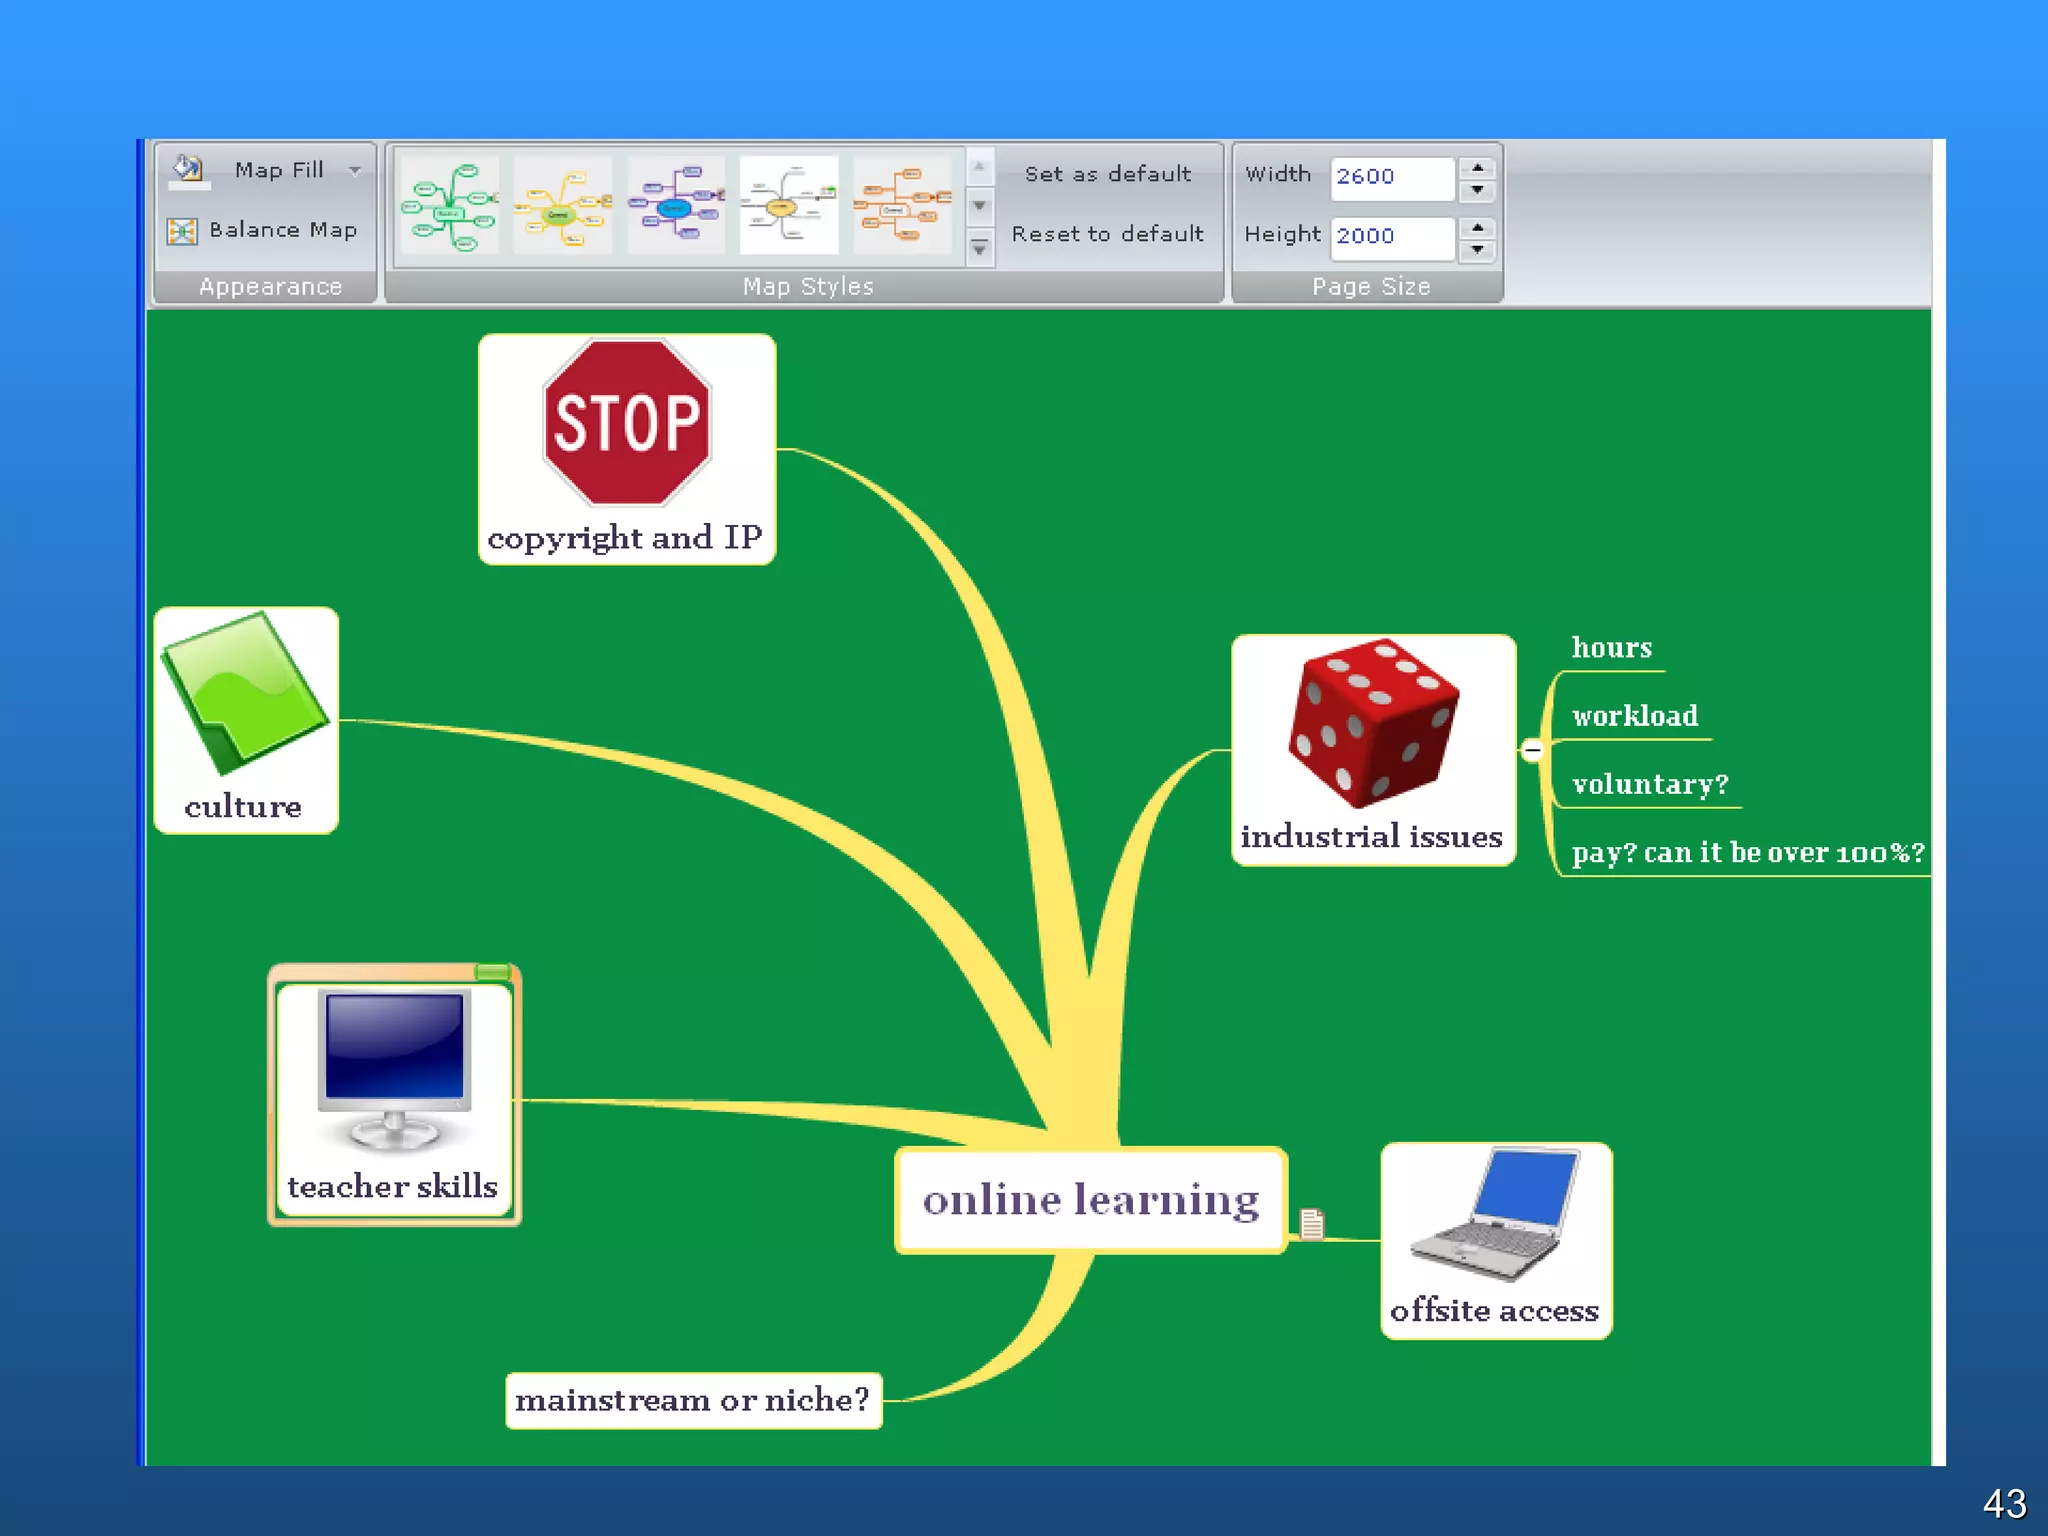The height and width of the screenshot is (1536, 2048).
Task: Choose the blue-purple map style thumbnail
Action: tap(676, 206)
